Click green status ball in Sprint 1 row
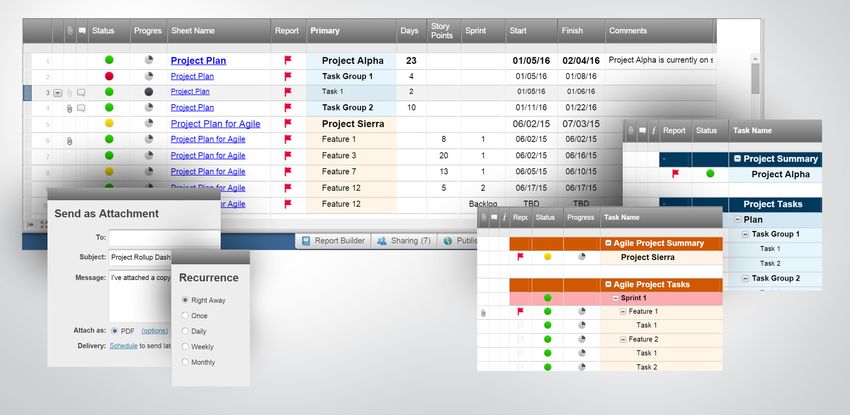The height and width of the screenshot is (415, 850). point(548,298)
